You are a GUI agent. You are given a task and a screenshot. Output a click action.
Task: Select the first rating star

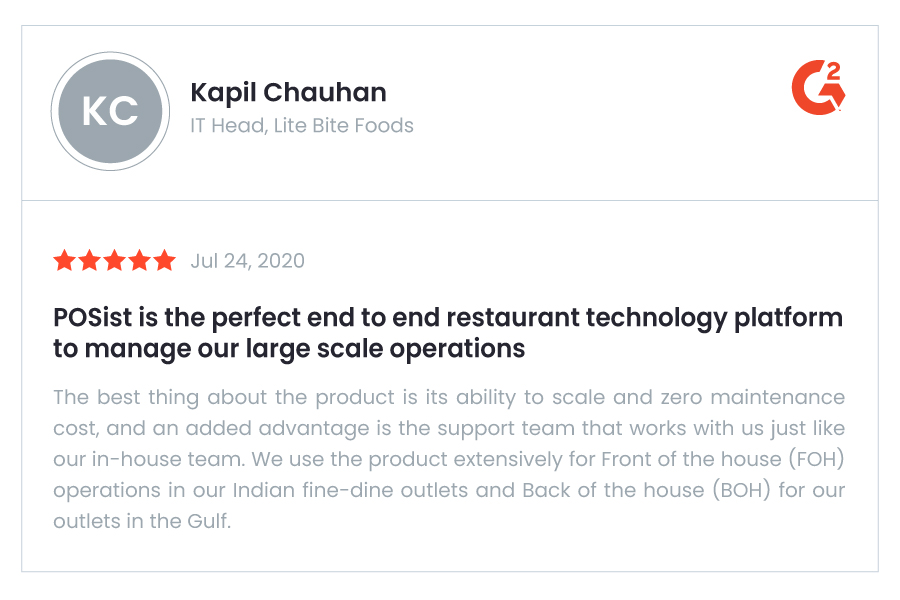point(64,260)
